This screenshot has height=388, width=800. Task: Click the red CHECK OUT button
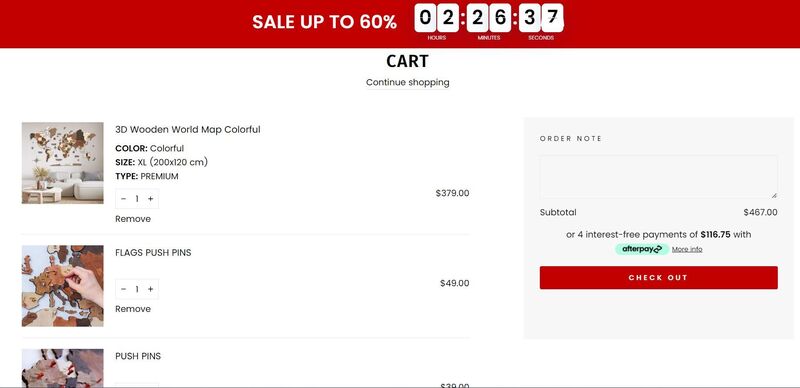[x=658, y=278]
